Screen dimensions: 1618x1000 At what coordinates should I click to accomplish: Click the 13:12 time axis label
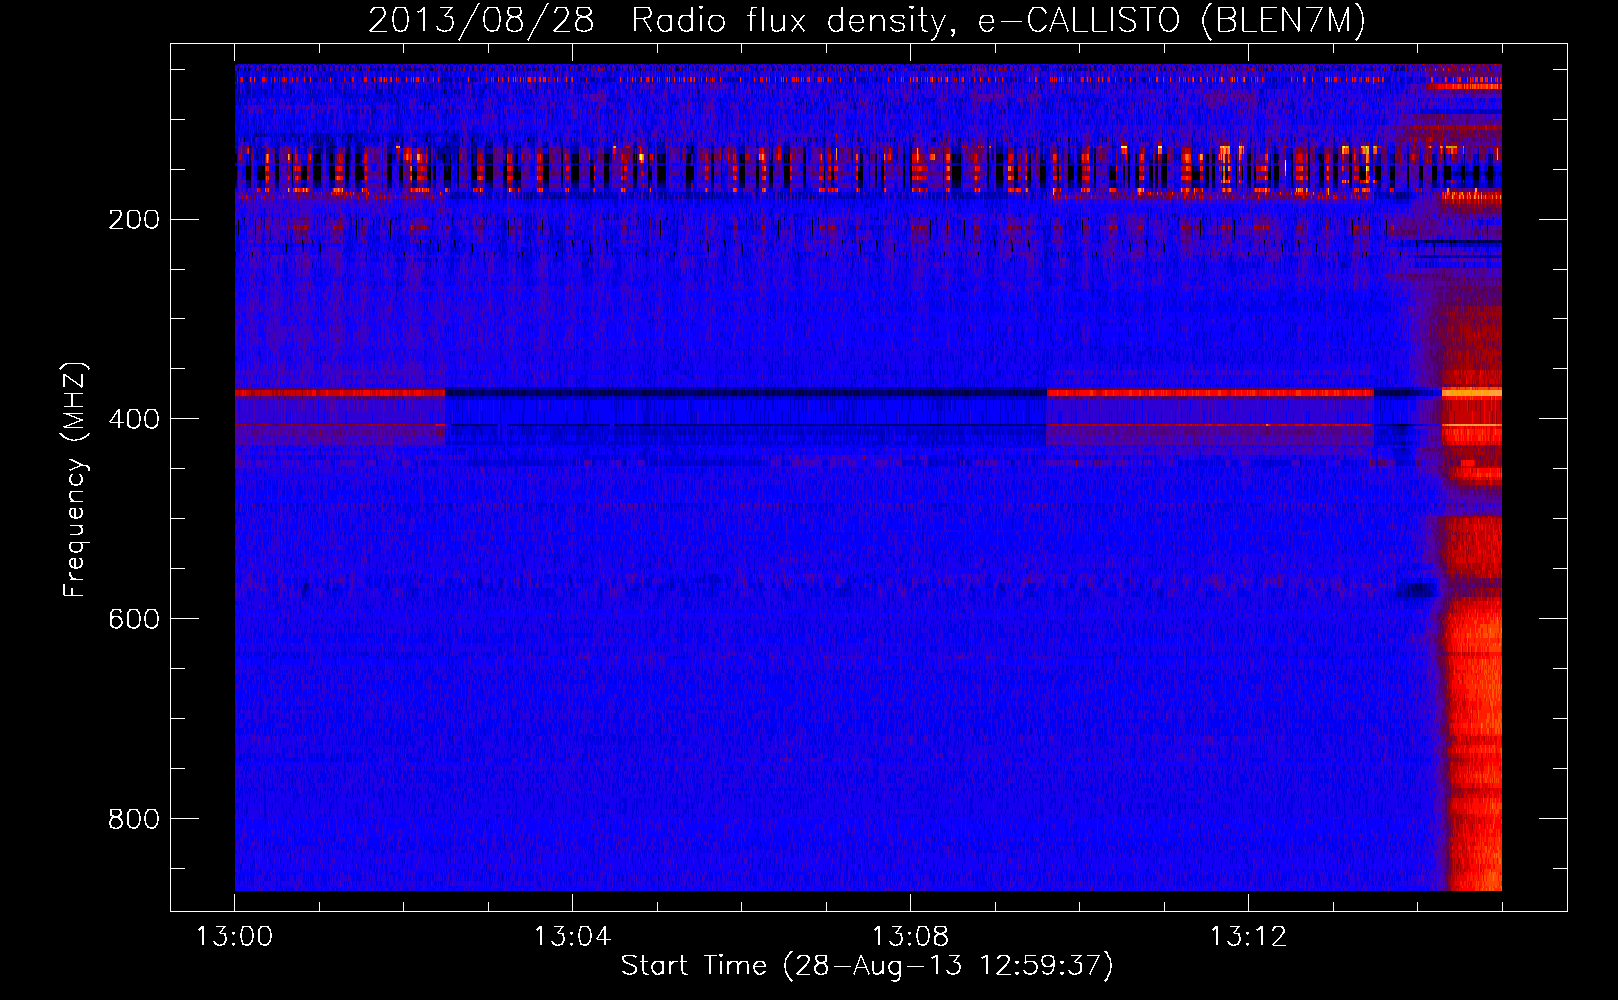(1248, 937)
